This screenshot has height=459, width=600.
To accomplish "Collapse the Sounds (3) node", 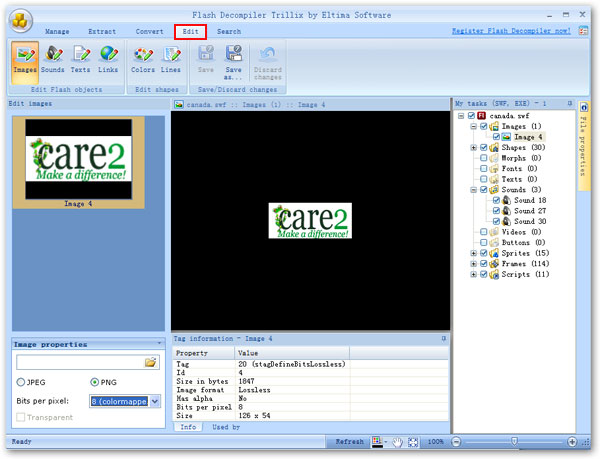I will click(x=473, y=189).
